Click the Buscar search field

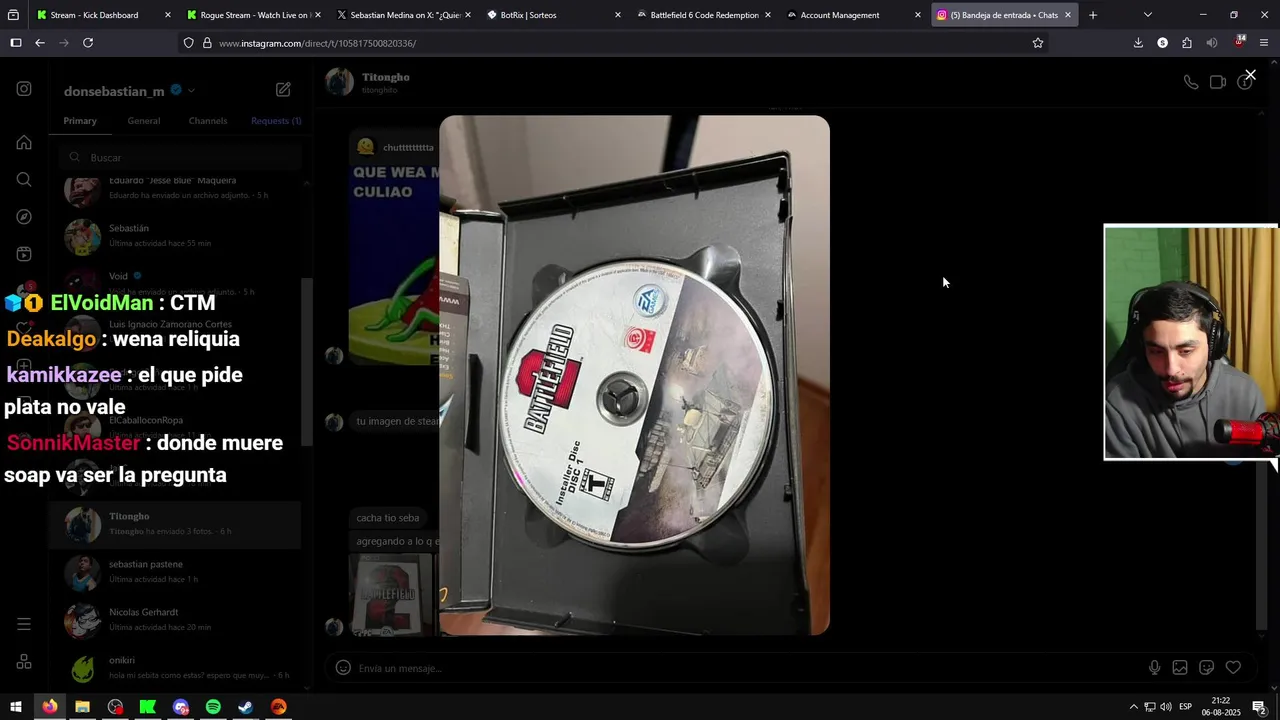point(180,157)
